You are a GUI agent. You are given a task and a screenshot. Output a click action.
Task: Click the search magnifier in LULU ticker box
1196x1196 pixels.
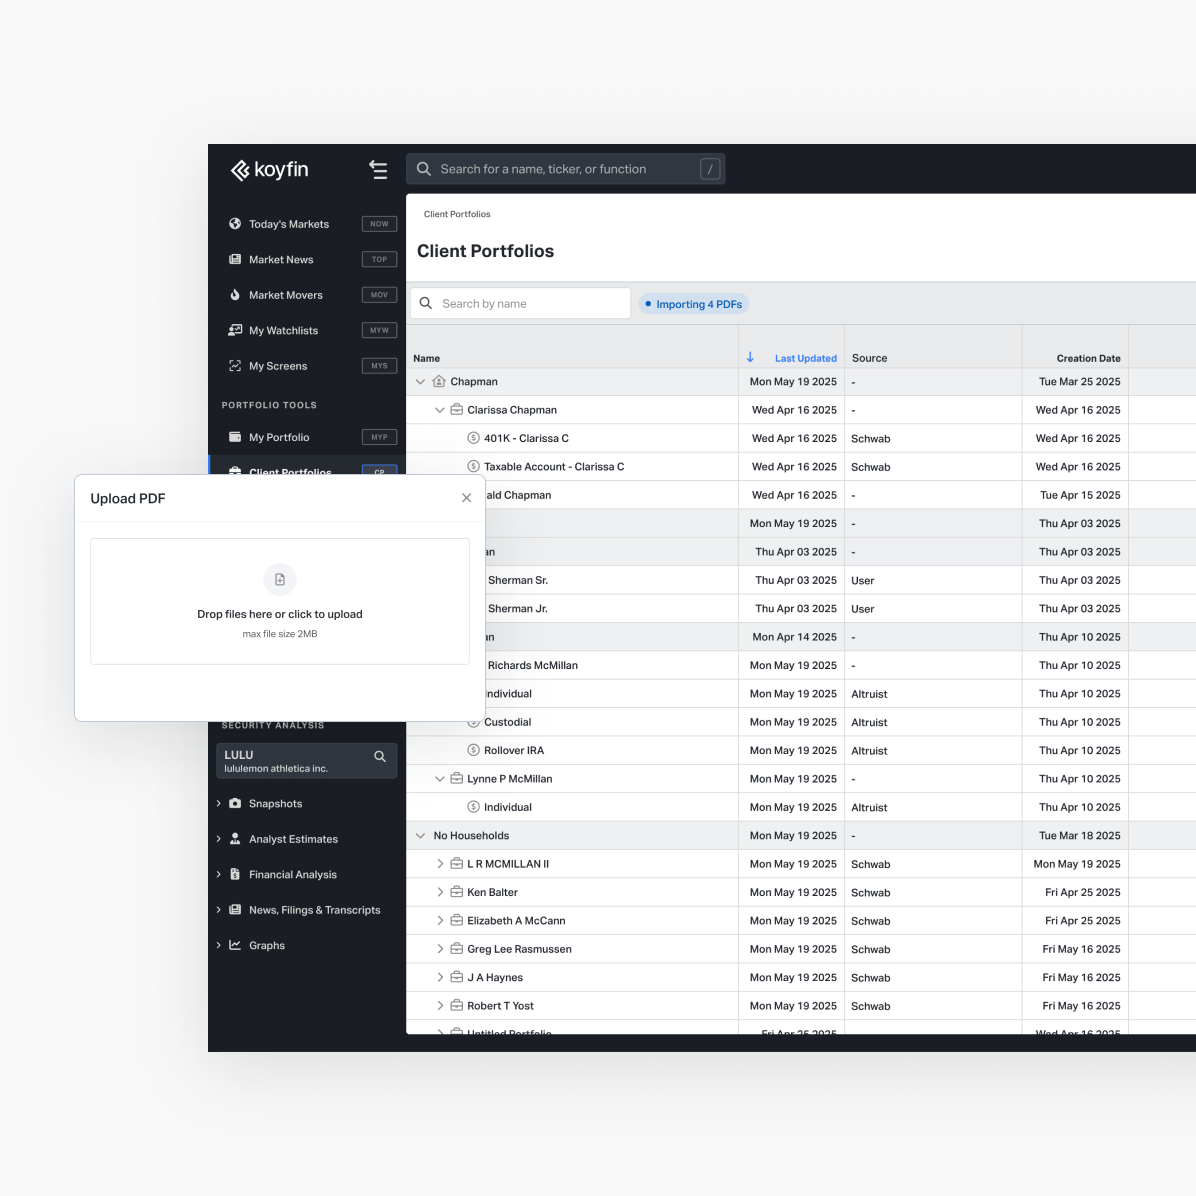click(380, 757)
